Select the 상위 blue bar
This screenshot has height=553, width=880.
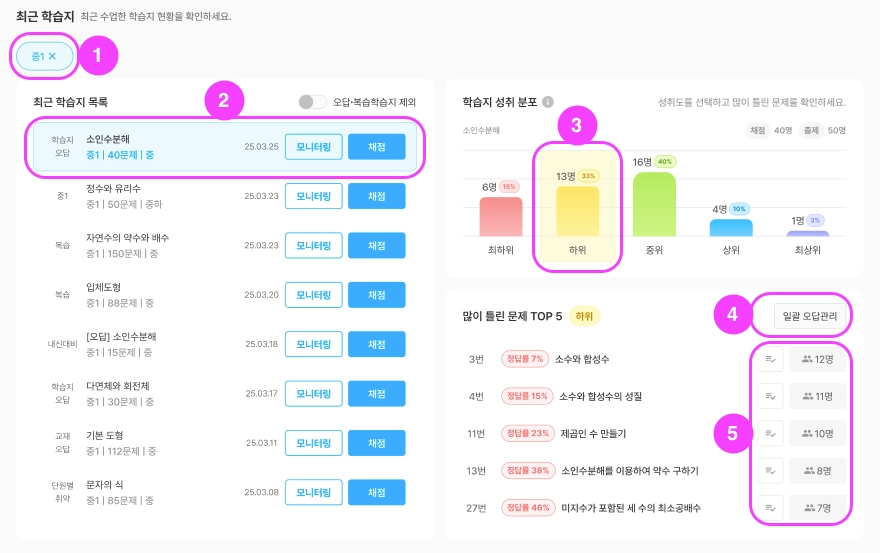pos(731,227)
